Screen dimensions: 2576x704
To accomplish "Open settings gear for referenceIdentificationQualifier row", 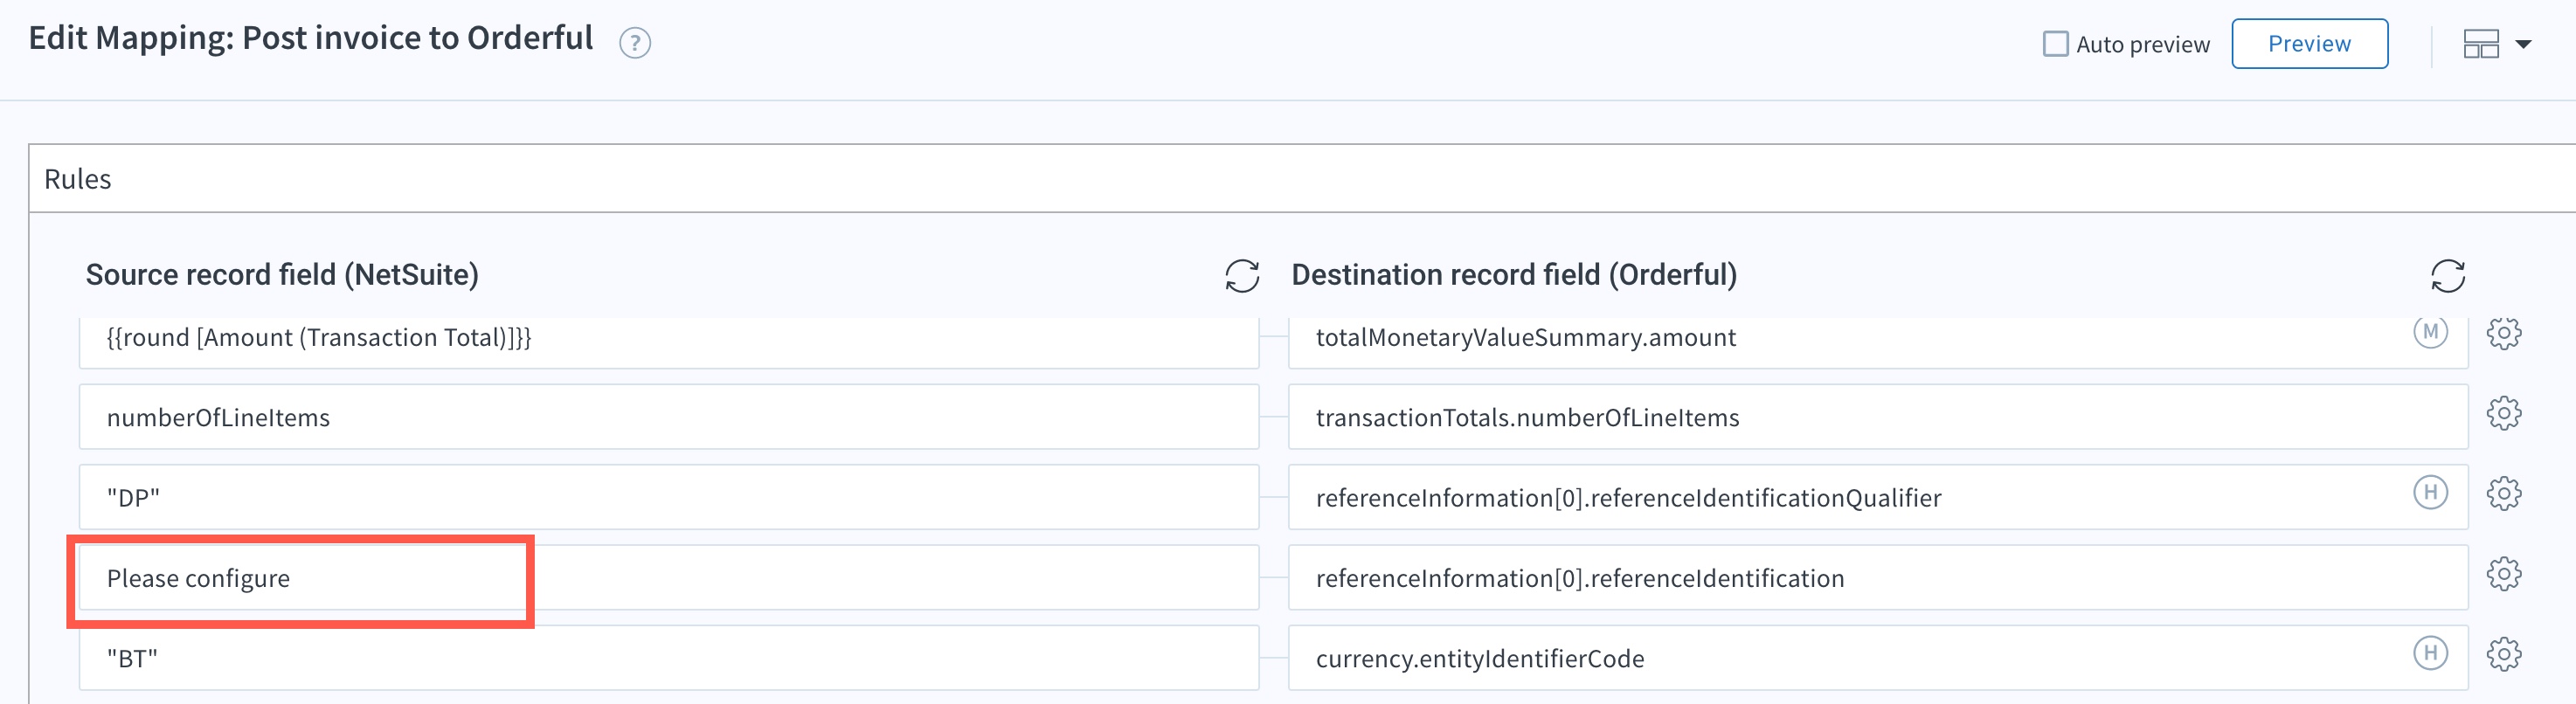I will click(x=2503, y=493).
